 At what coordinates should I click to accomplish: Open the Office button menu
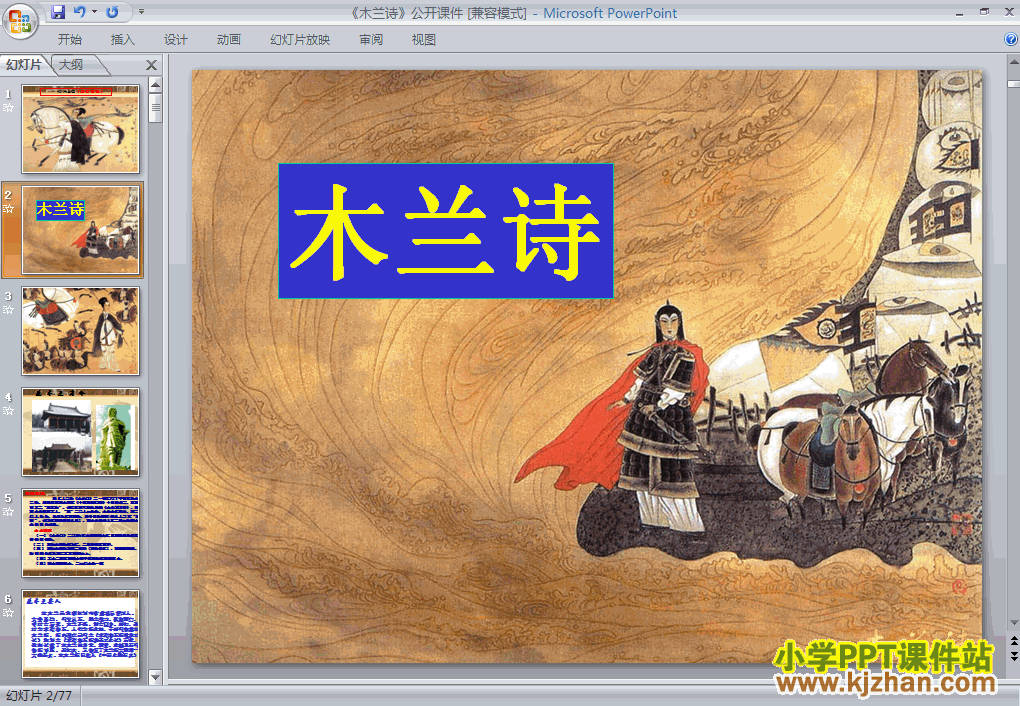click(x=20, y=21)
